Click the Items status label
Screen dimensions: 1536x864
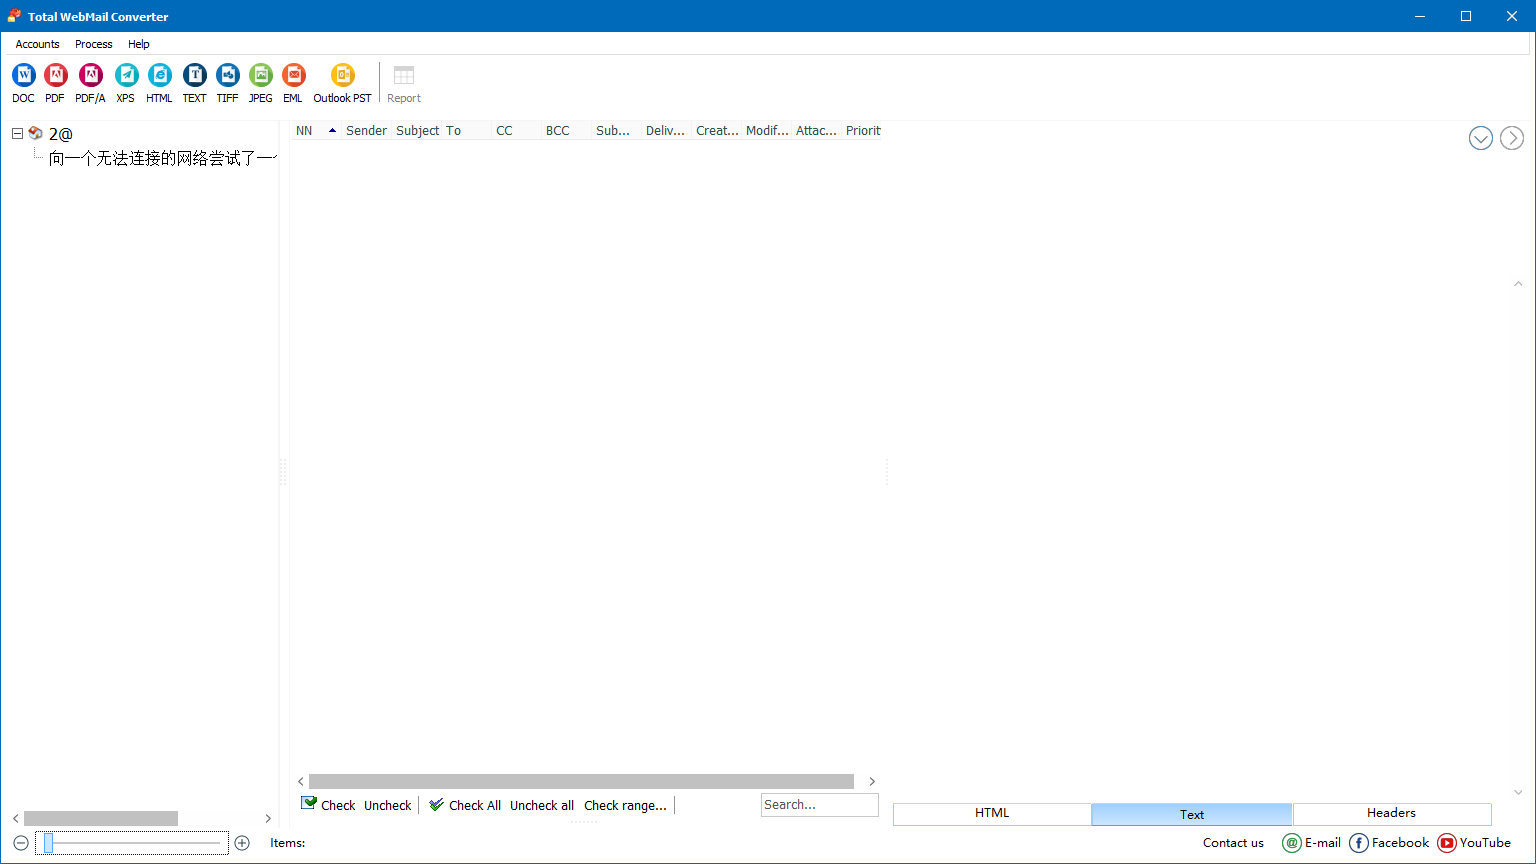pos(288,843)
